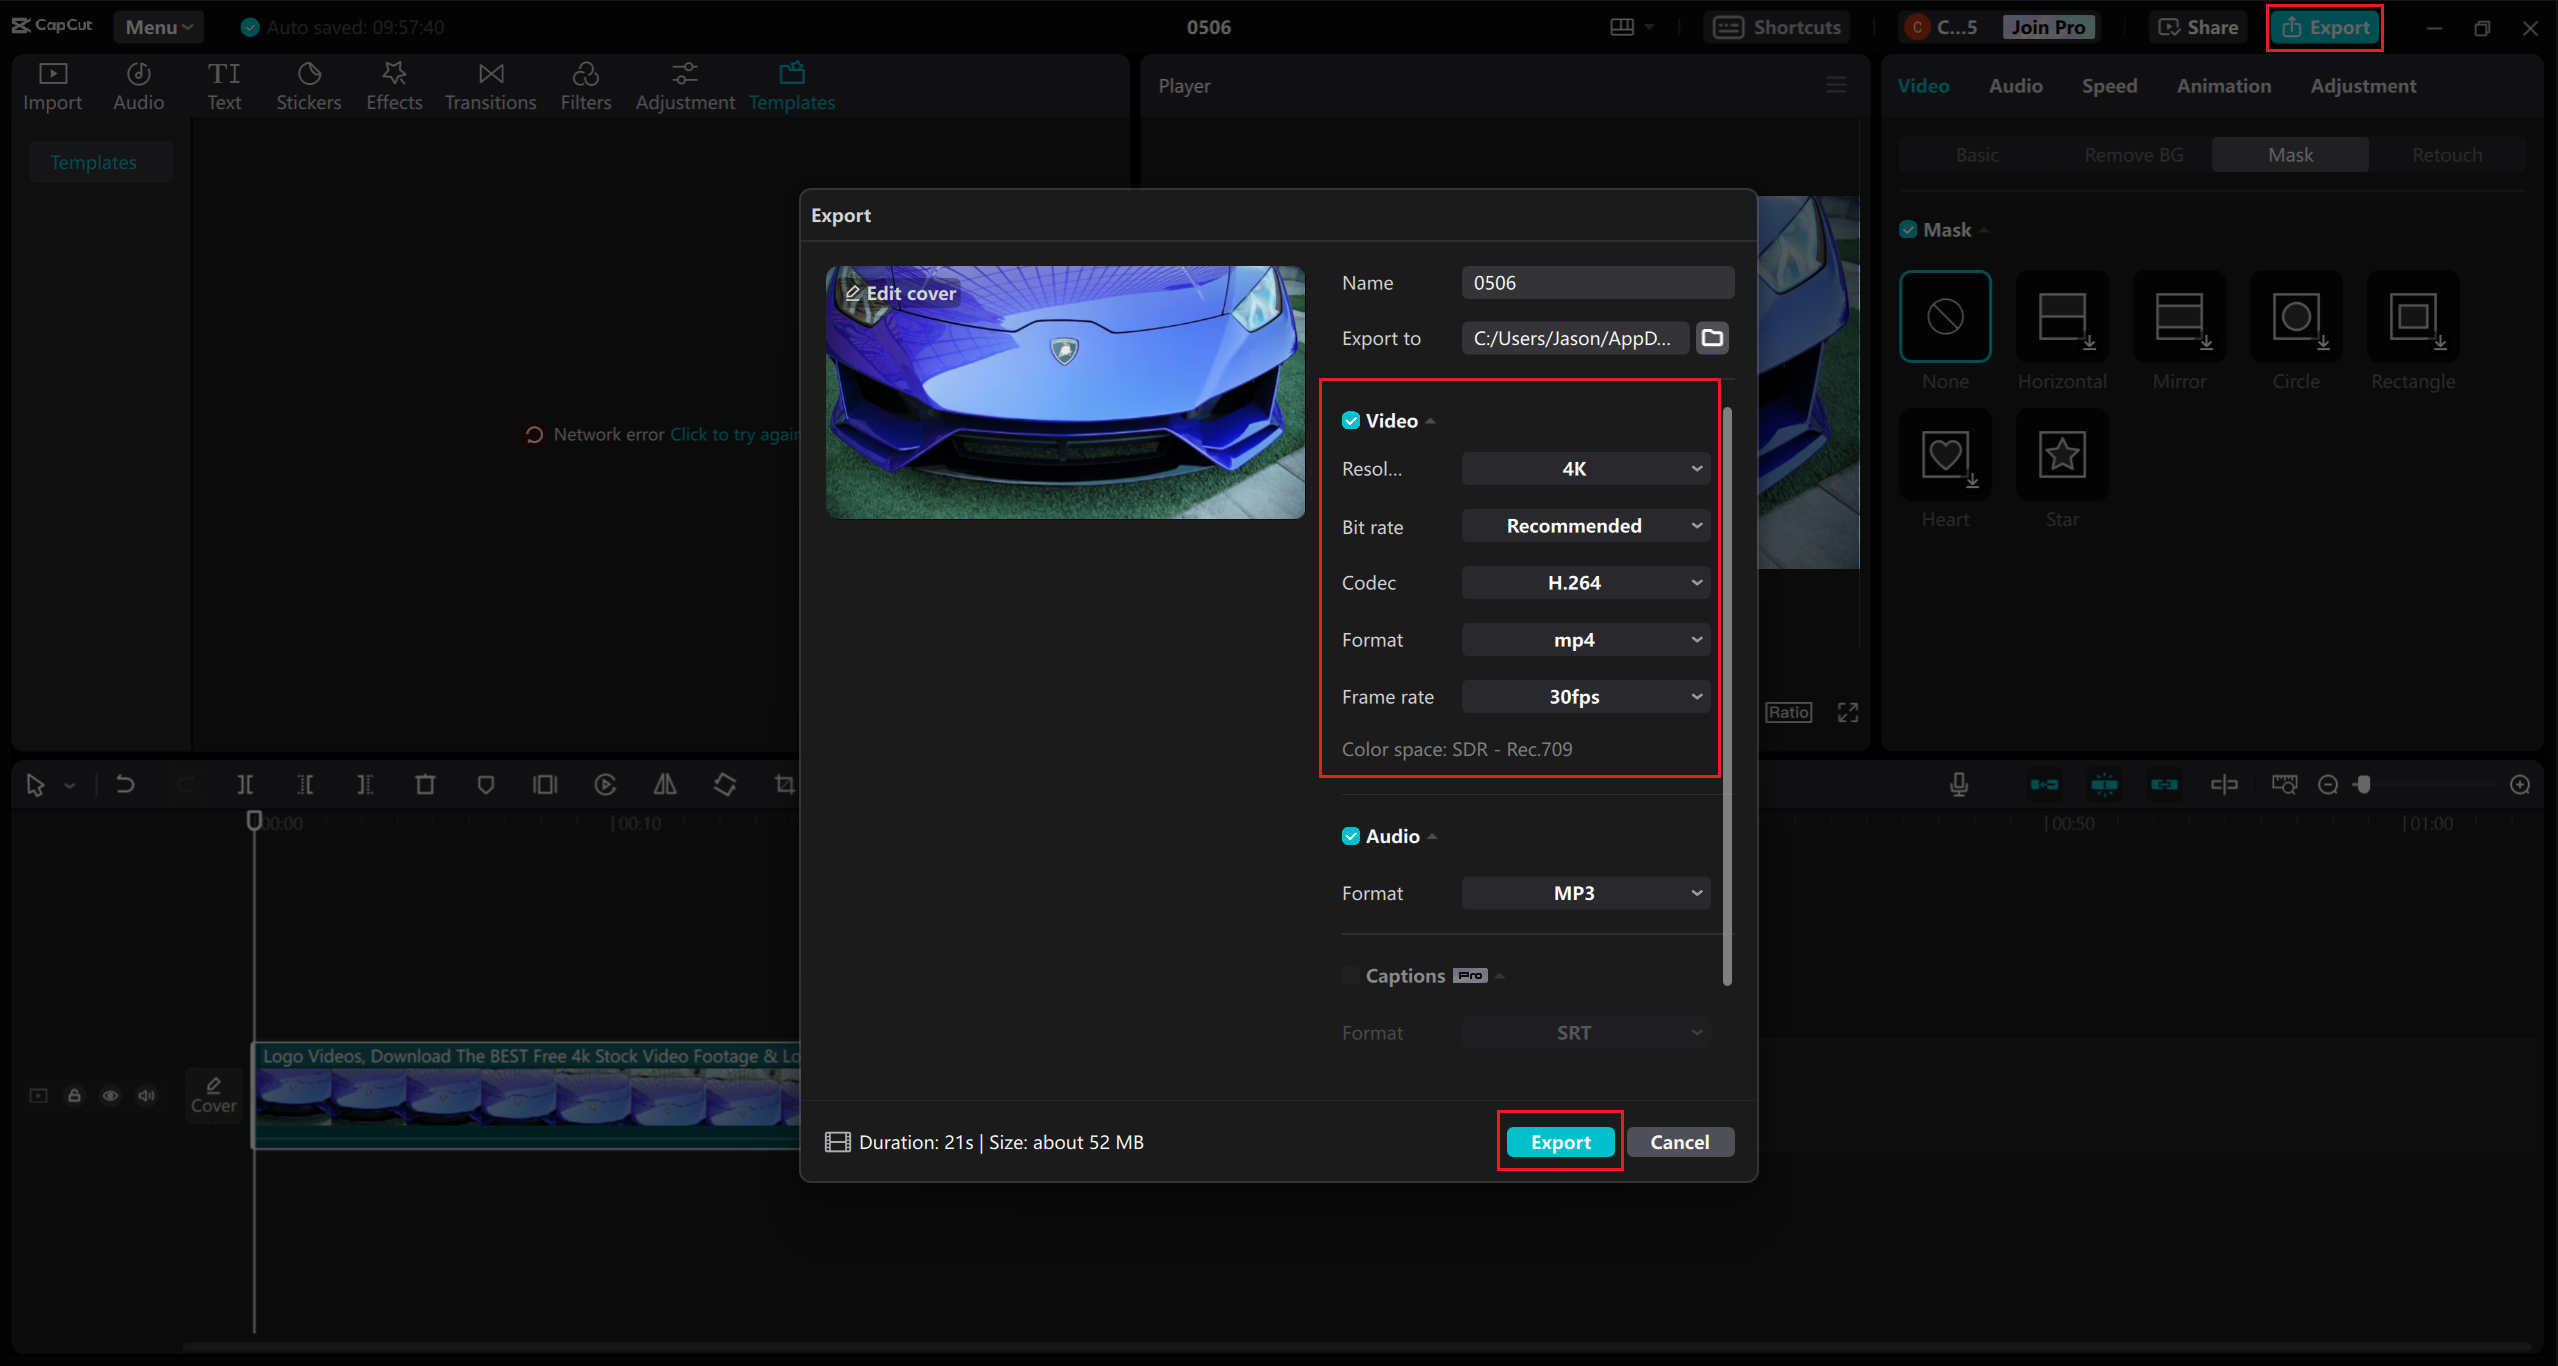Image resolution: width=2558 pixels, height=1366 pixels.
Task: Uncheck the Video export checkbox
Action: click(1351, 420)
